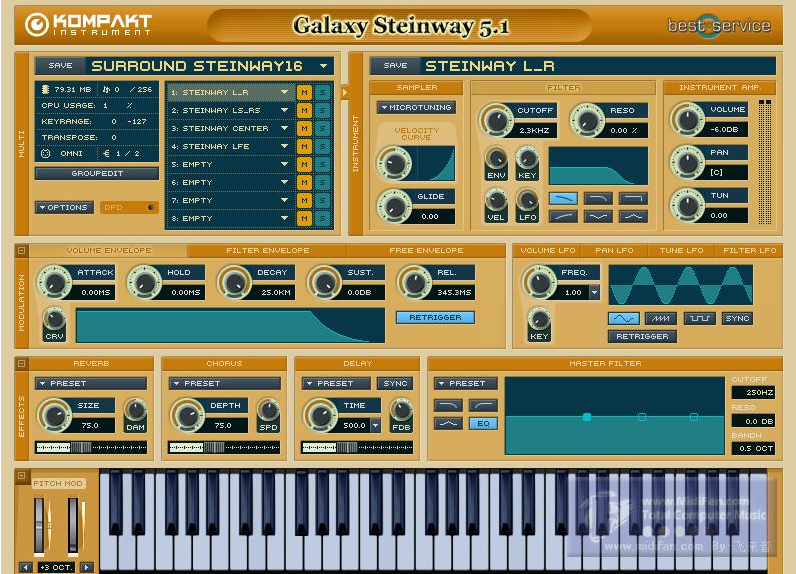Screen dimensions: 796x574
Task: Open the Tune LFO tab
Action: [681, 250]
